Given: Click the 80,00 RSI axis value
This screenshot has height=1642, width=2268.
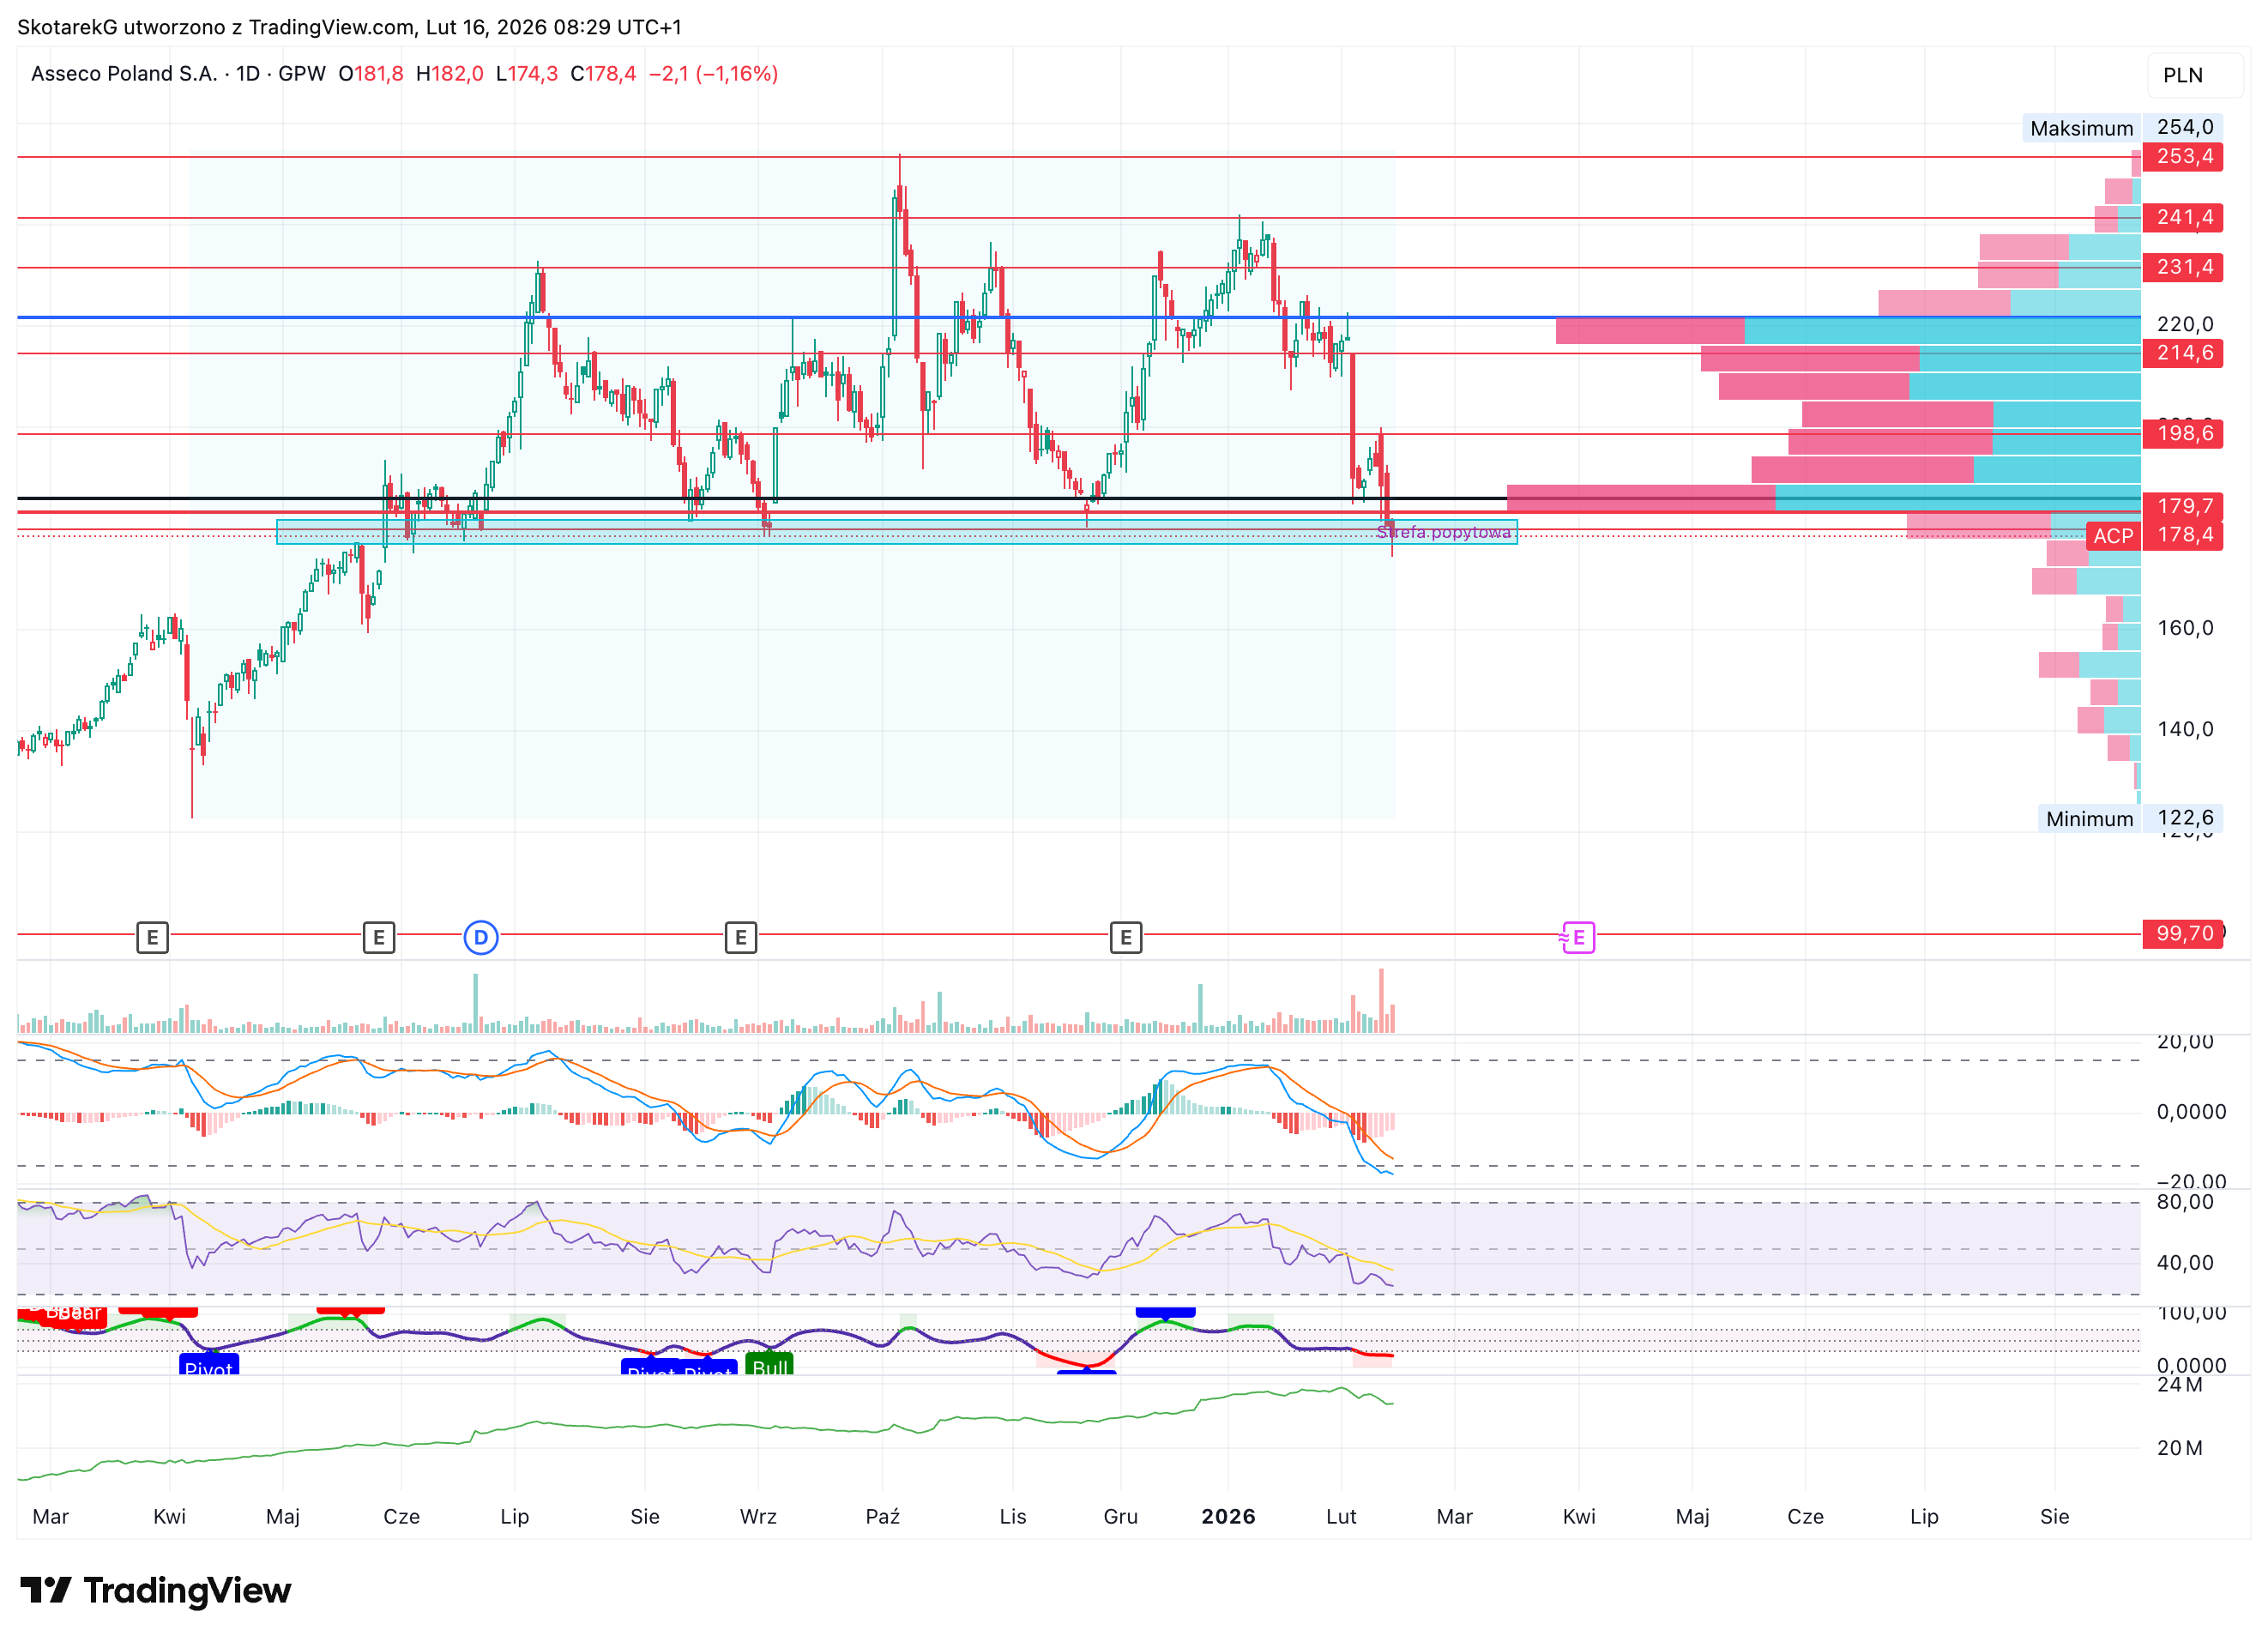Looking at the screenshot, I should point(2185,1202).
